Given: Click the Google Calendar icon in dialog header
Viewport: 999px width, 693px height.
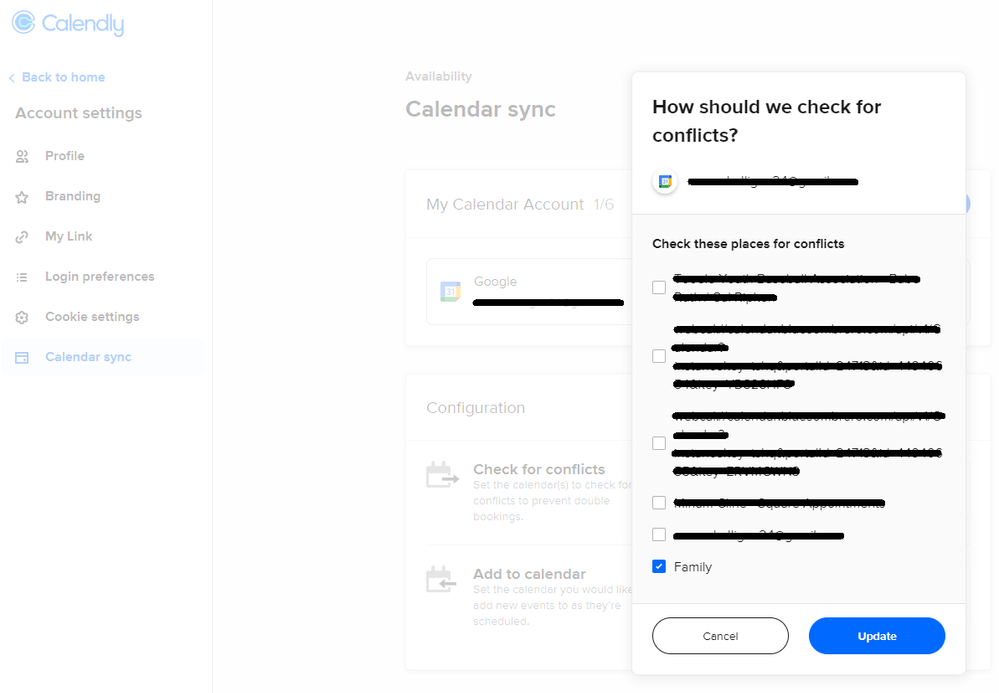Looking at the screenshot, I should click(x=665, y=181).
